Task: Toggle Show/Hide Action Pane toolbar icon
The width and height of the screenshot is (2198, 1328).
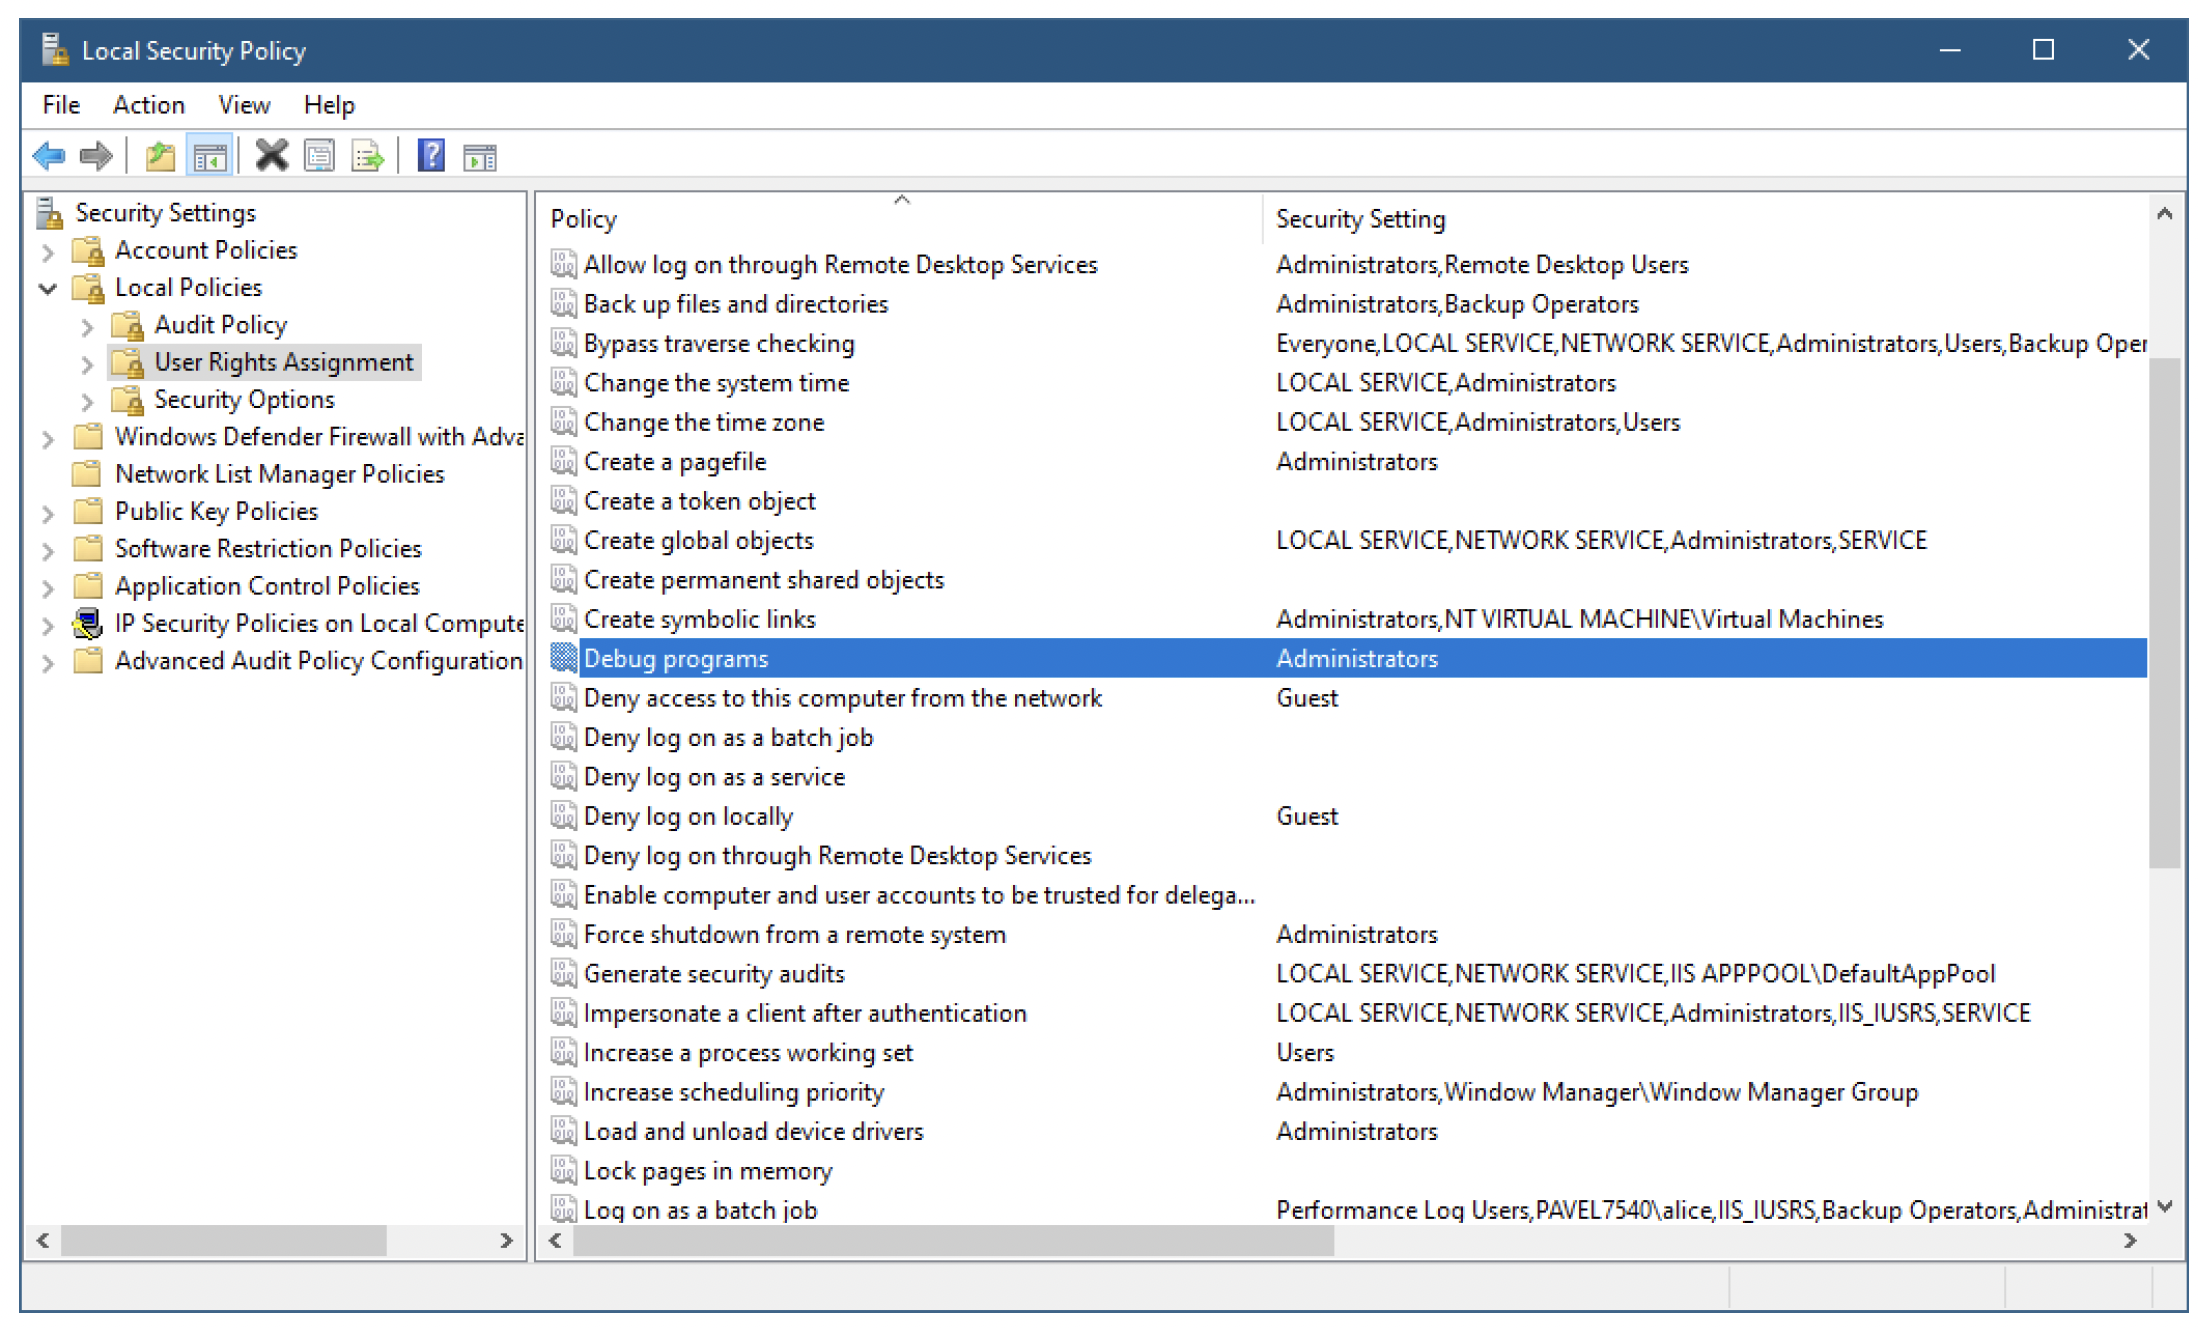Action: click(480, 156)
